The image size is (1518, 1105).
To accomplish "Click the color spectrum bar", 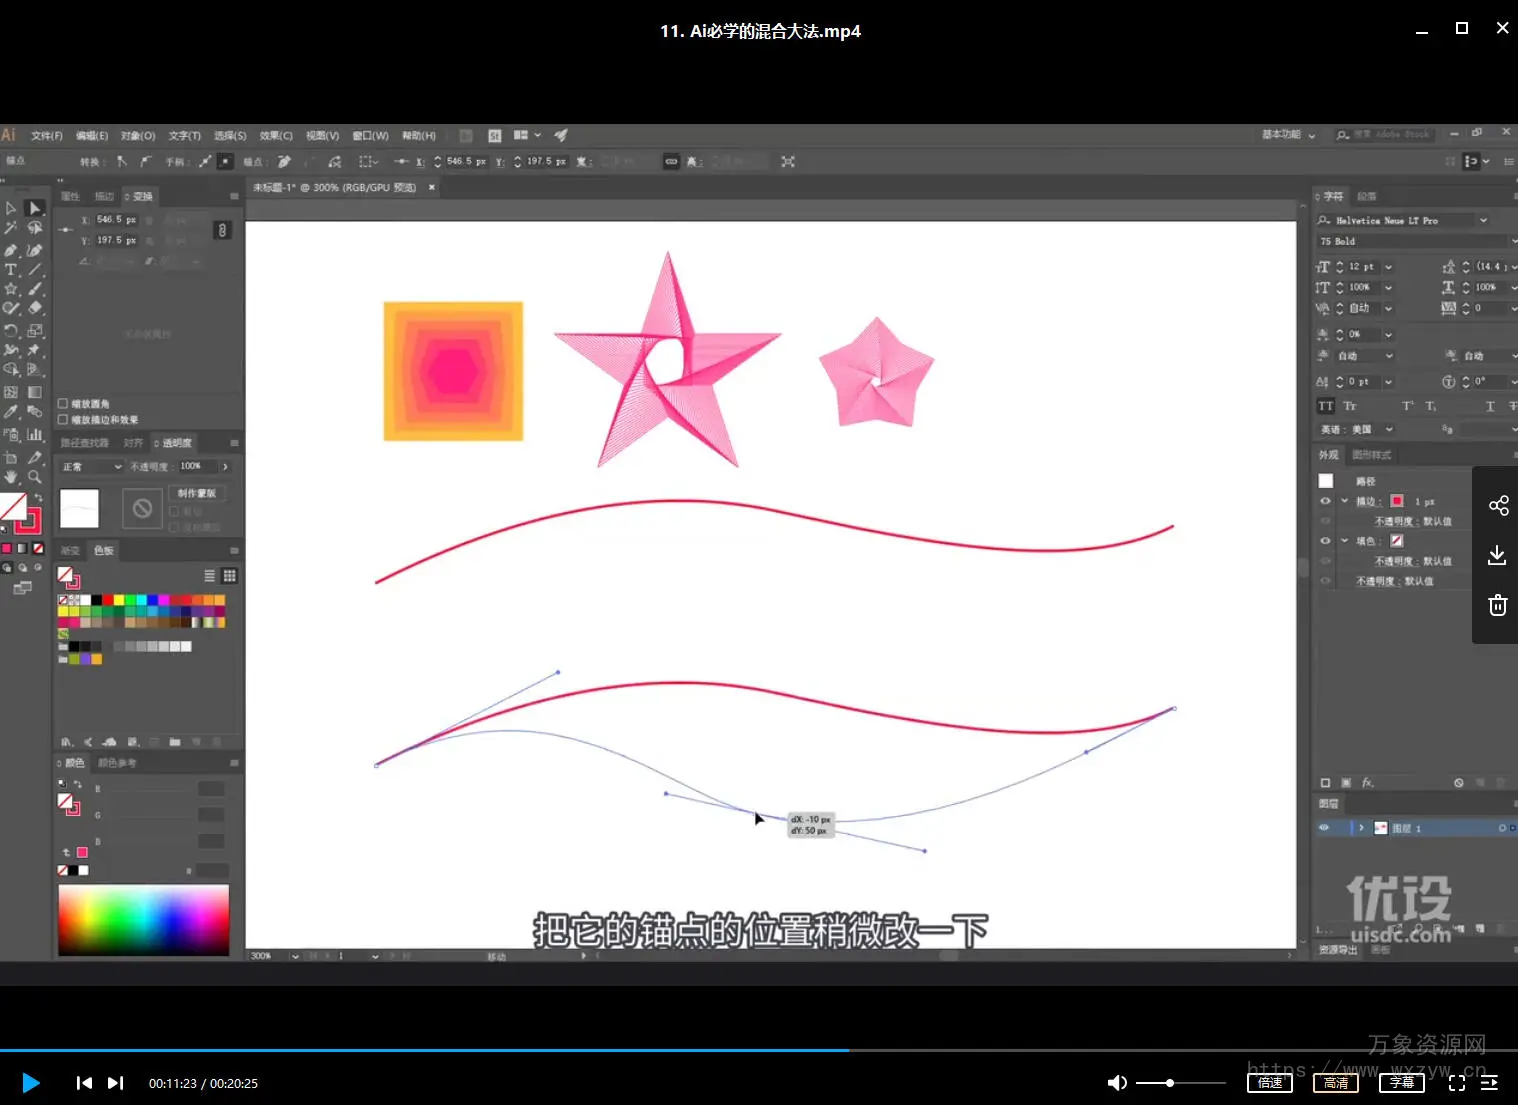I will 143,919.
